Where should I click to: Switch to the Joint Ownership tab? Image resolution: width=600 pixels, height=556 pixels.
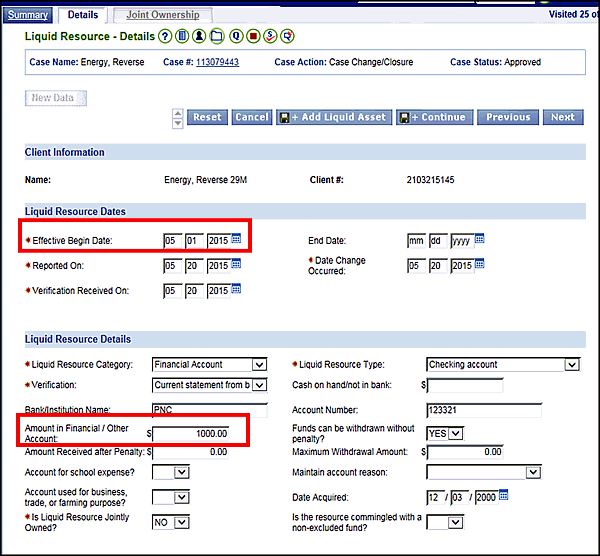pyautogui.click(x=163, y=15)
